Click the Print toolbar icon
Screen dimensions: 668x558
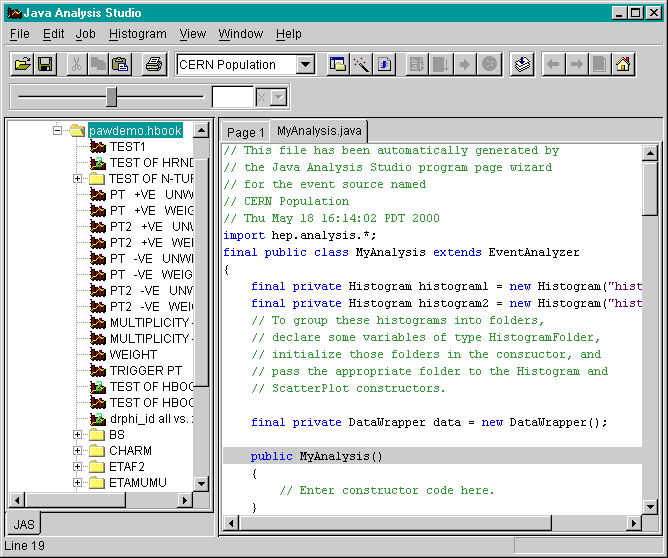pos(153,65)
